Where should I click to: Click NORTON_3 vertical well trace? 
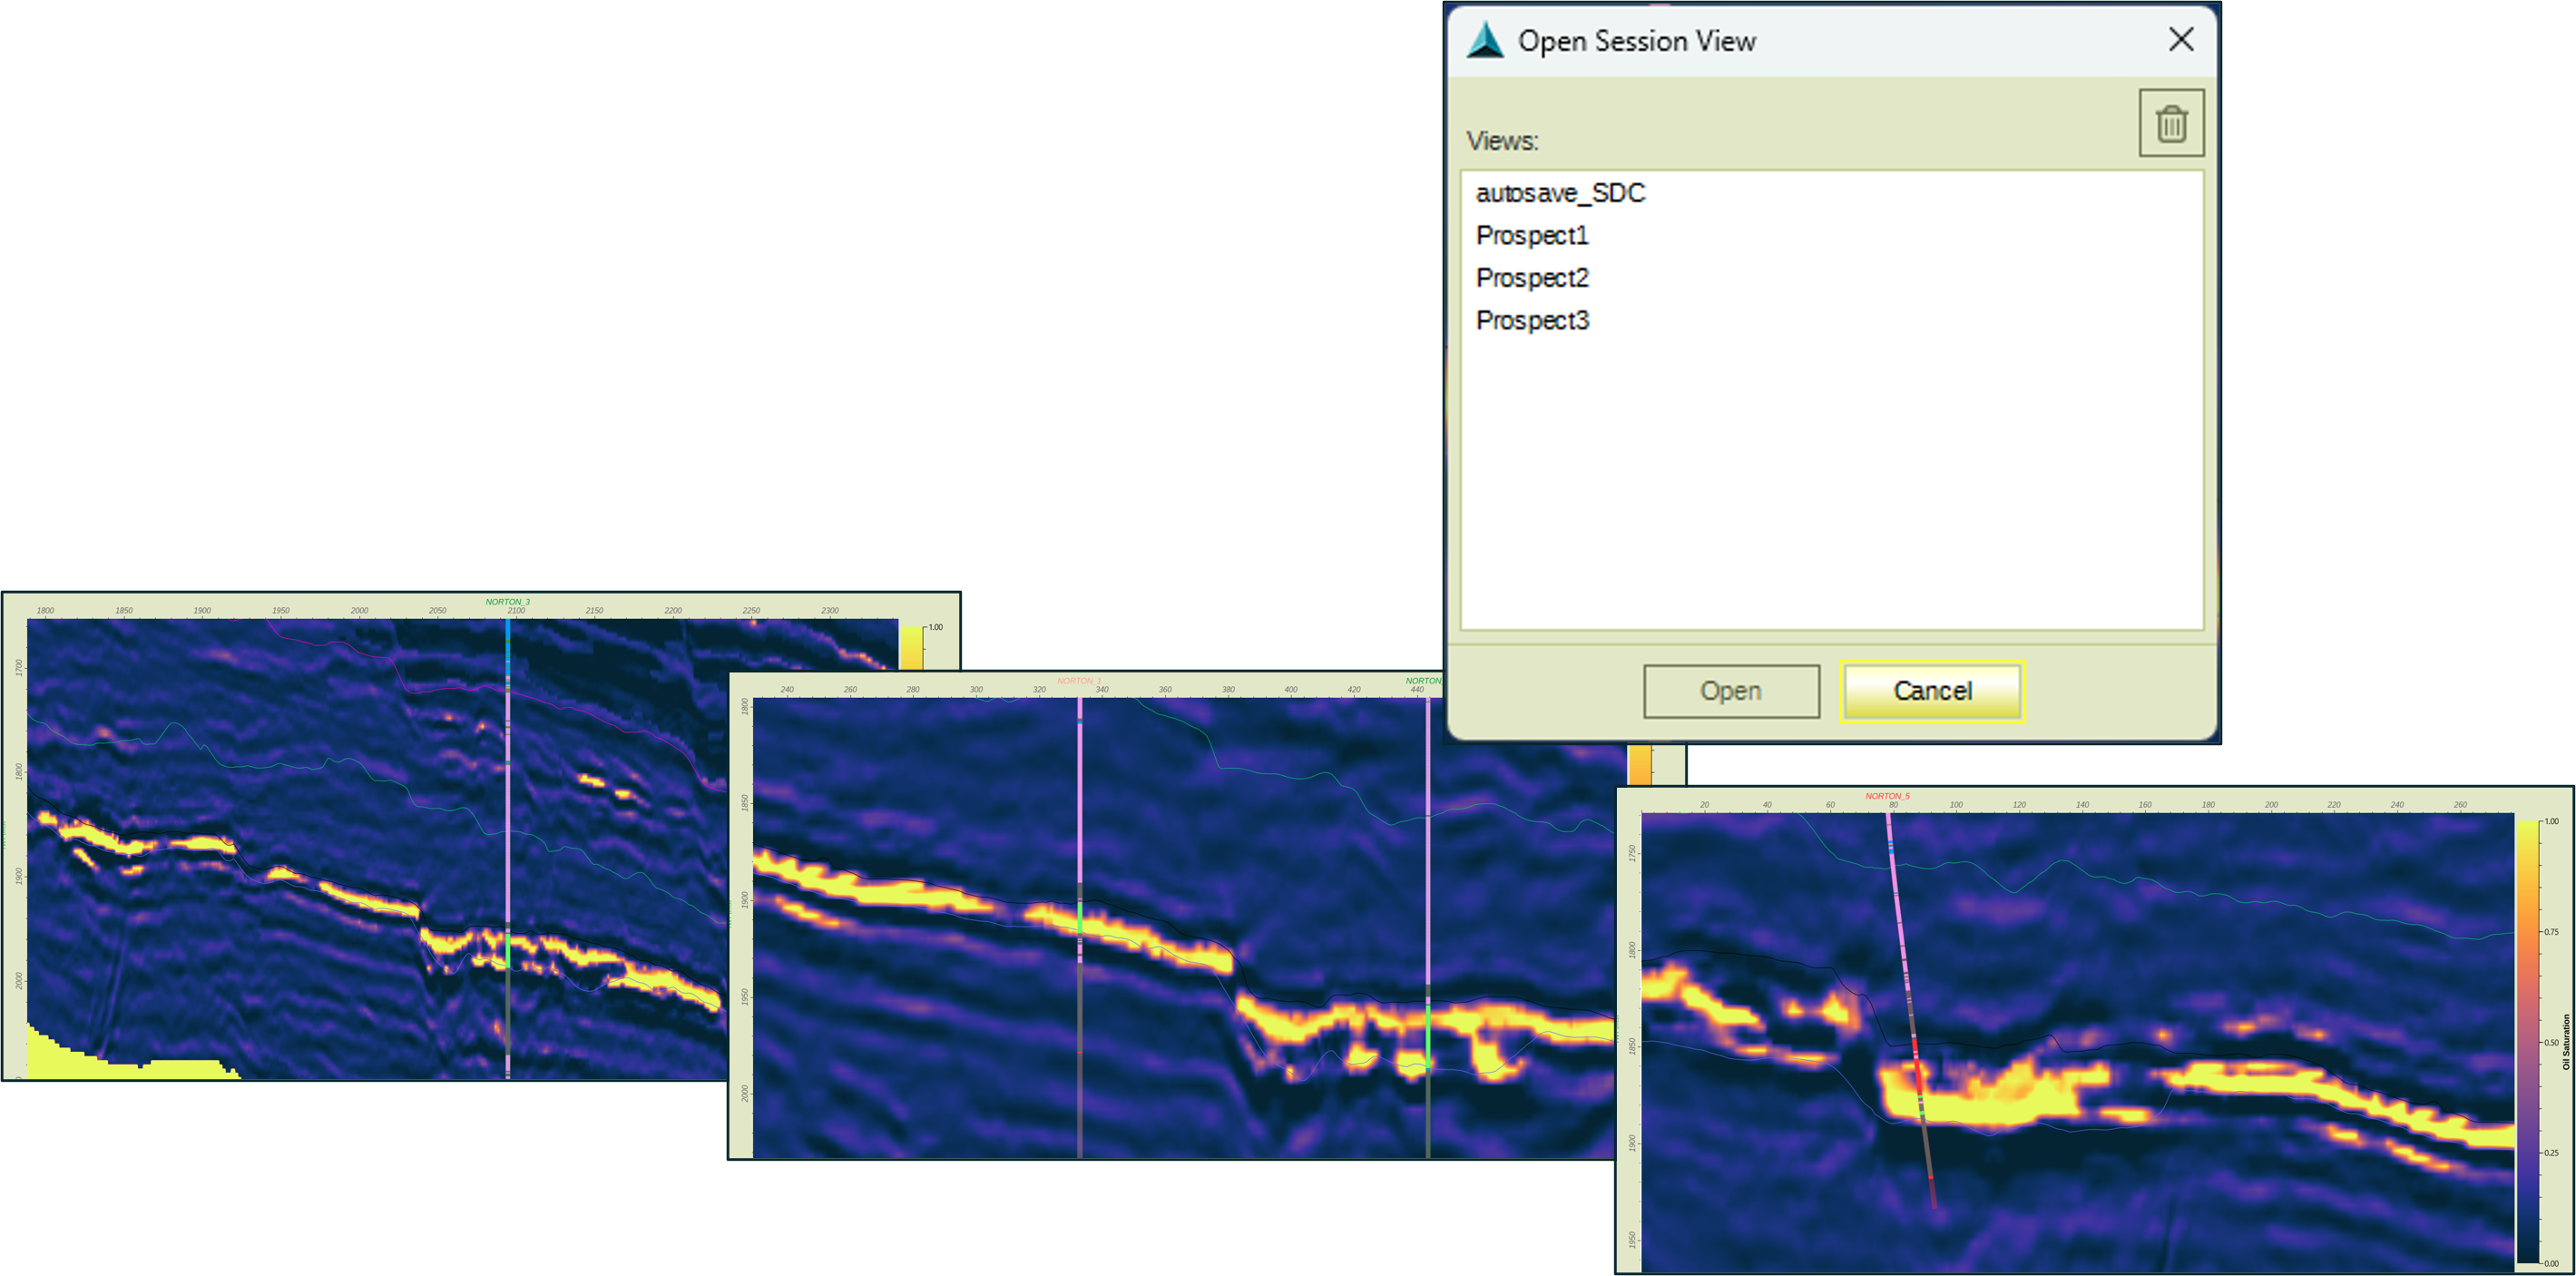point(508,848)
